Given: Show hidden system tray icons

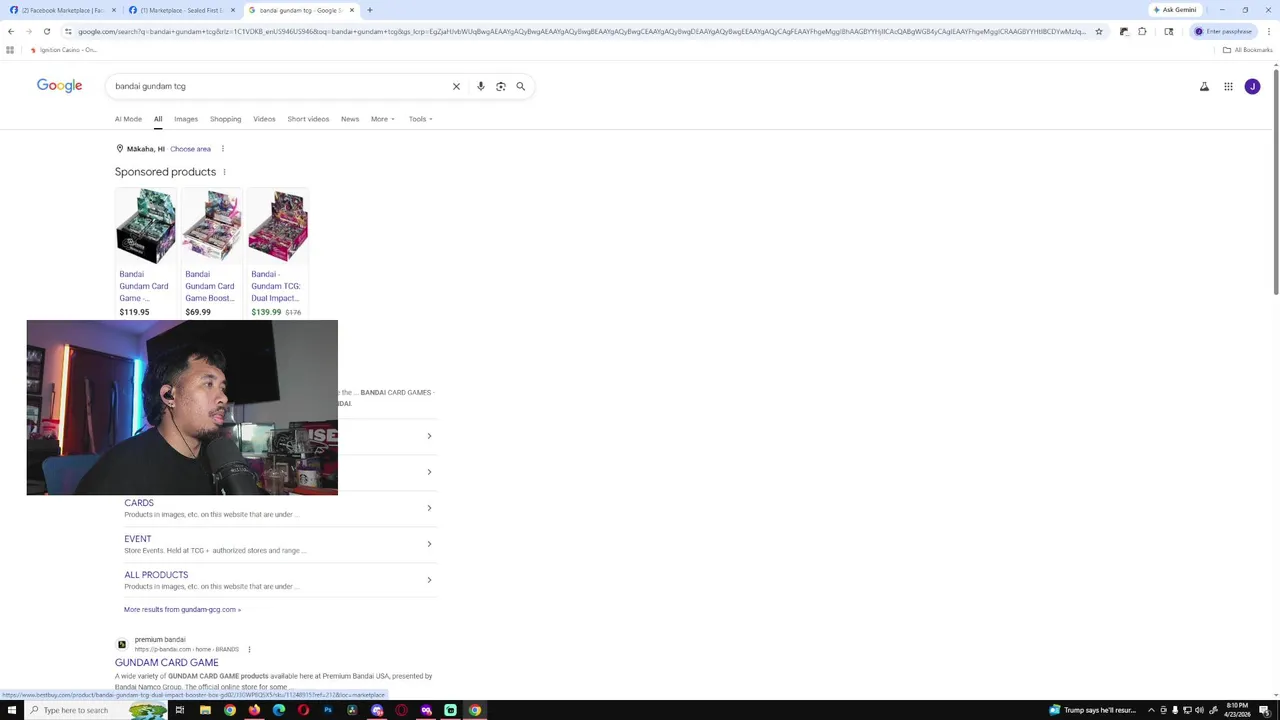Looking at the screenshot, I should pyautogui.click(x=1151, y=710).
